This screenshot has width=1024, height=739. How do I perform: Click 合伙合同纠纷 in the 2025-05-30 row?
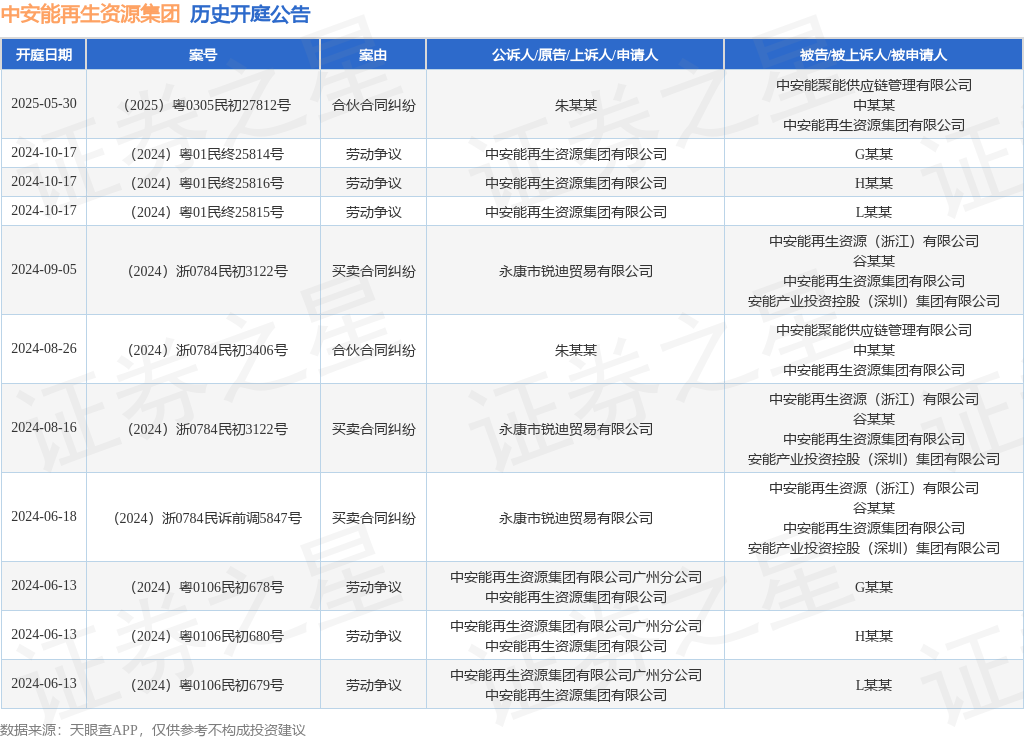coord(373,105)
